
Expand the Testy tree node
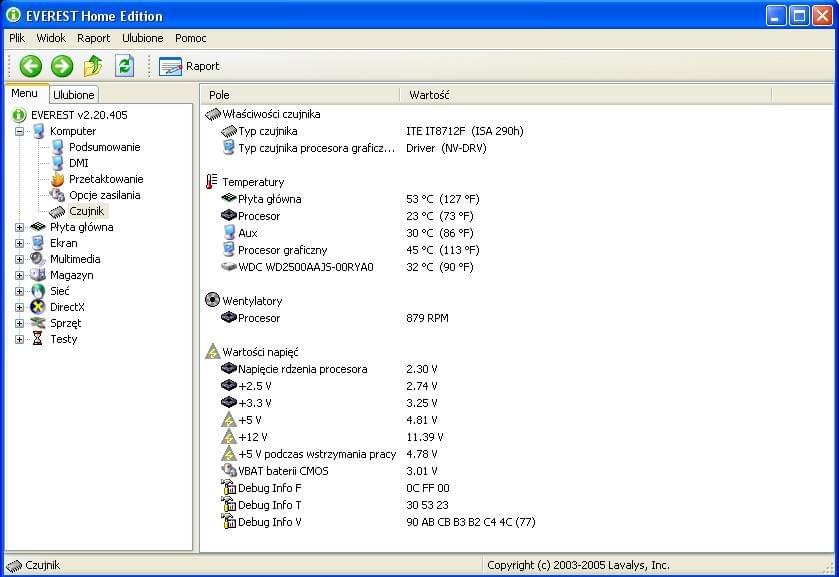(20, 340)
